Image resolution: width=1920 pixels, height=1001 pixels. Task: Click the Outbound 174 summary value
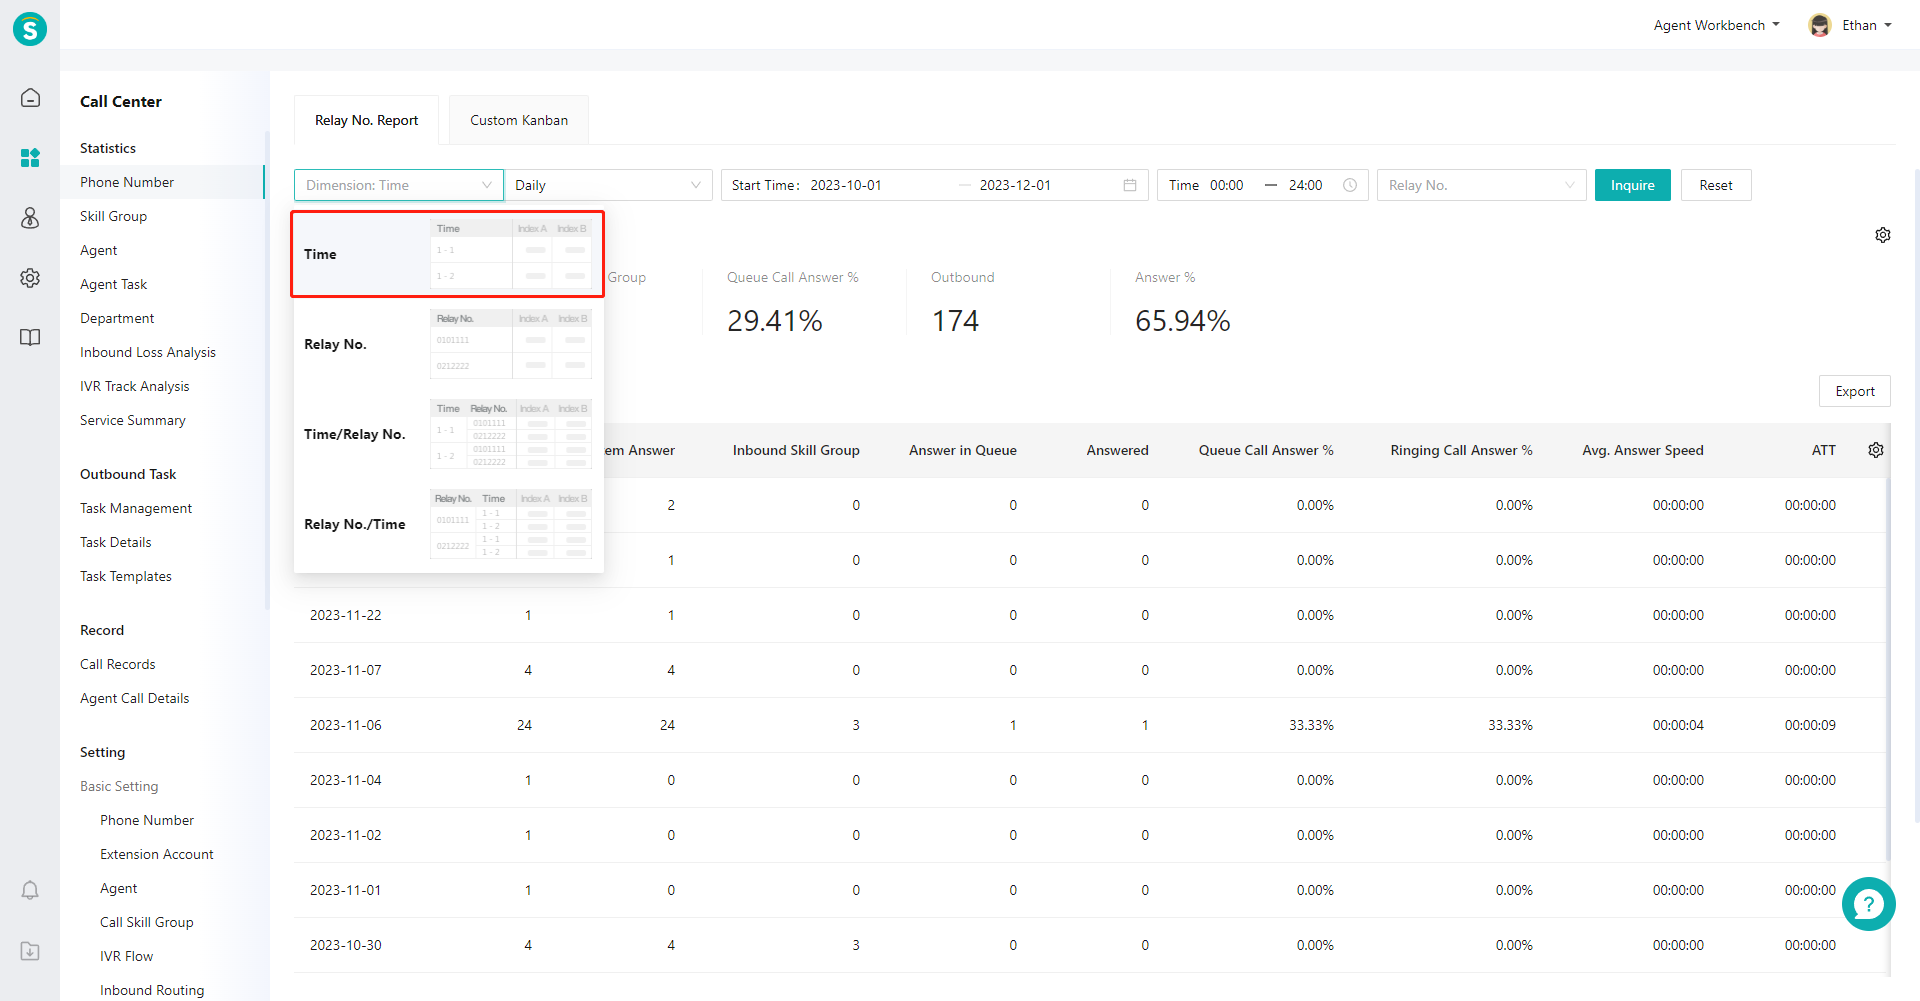(956, 321)
